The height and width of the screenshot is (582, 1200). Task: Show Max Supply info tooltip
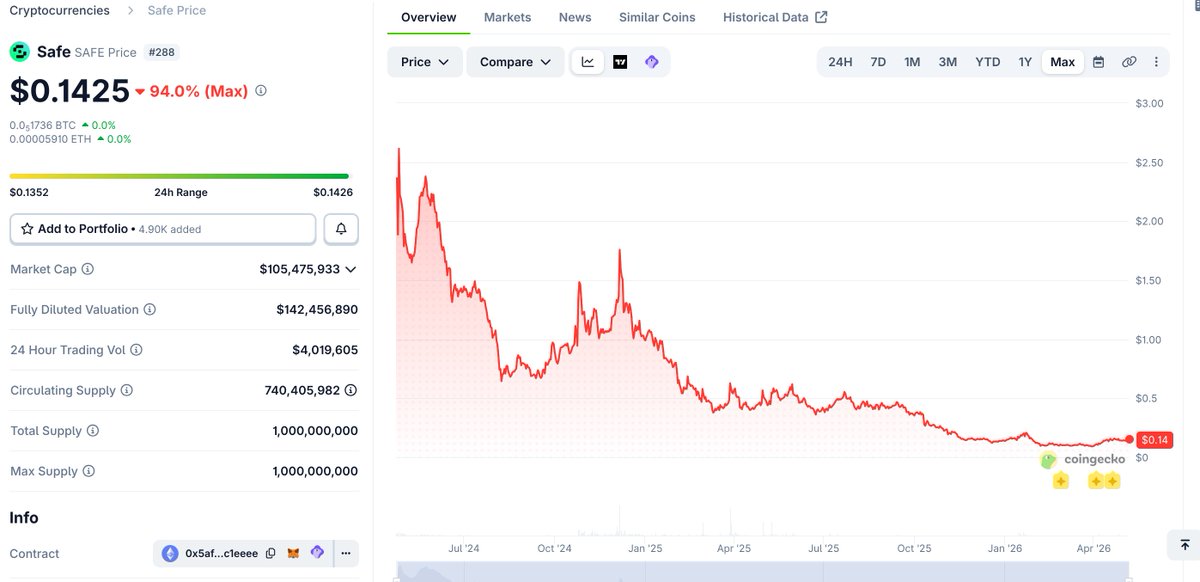tap(88, 471)
